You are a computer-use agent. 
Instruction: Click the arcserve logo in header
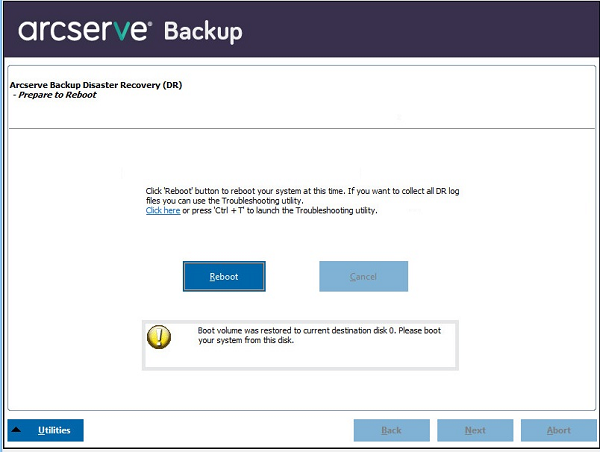pyautogui.click(x=85, y=31)
